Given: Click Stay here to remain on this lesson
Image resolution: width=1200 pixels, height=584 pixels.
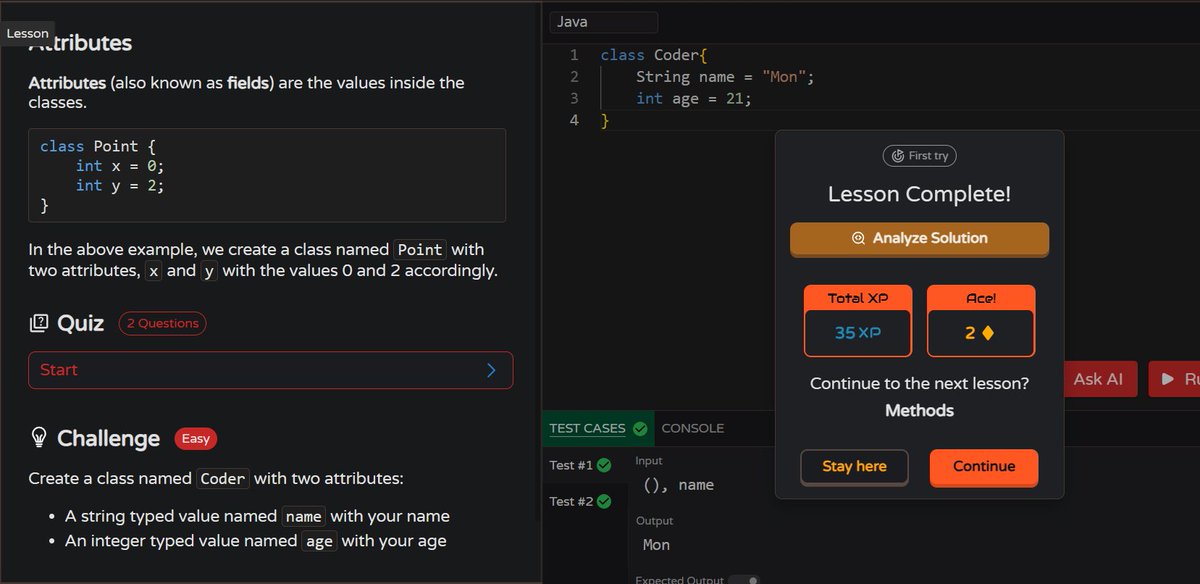Looking at the screenshot, I should pyautogui.click(x=854, y=467).
